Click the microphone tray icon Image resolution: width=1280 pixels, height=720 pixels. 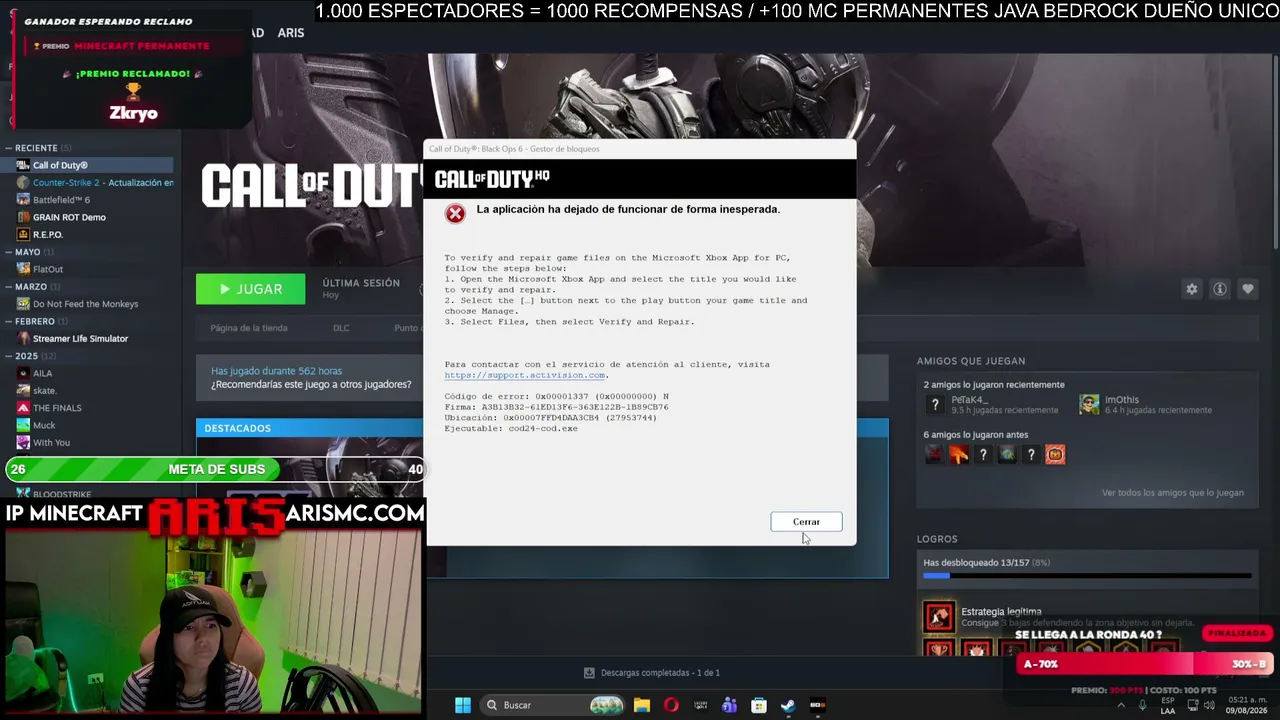pos(1143,705)
